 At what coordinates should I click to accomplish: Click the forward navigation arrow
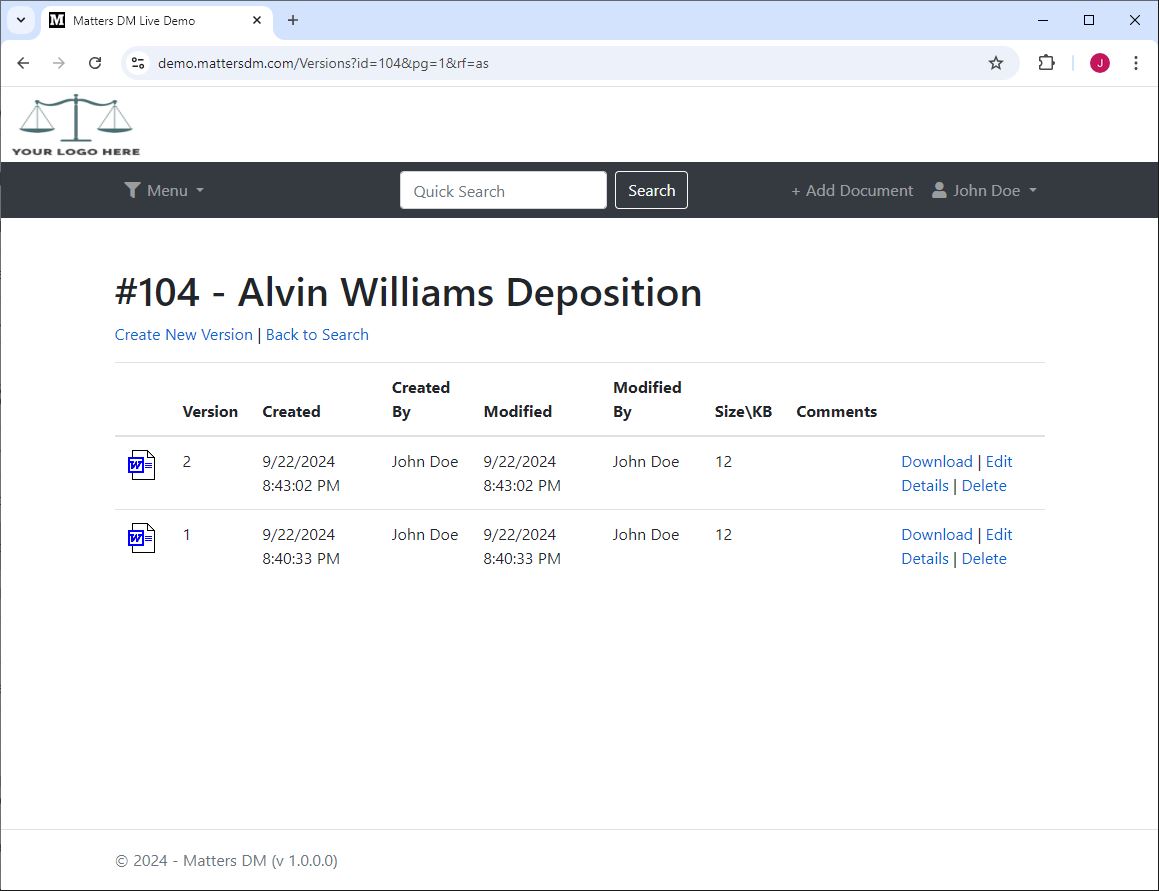[x=58, y=63]
